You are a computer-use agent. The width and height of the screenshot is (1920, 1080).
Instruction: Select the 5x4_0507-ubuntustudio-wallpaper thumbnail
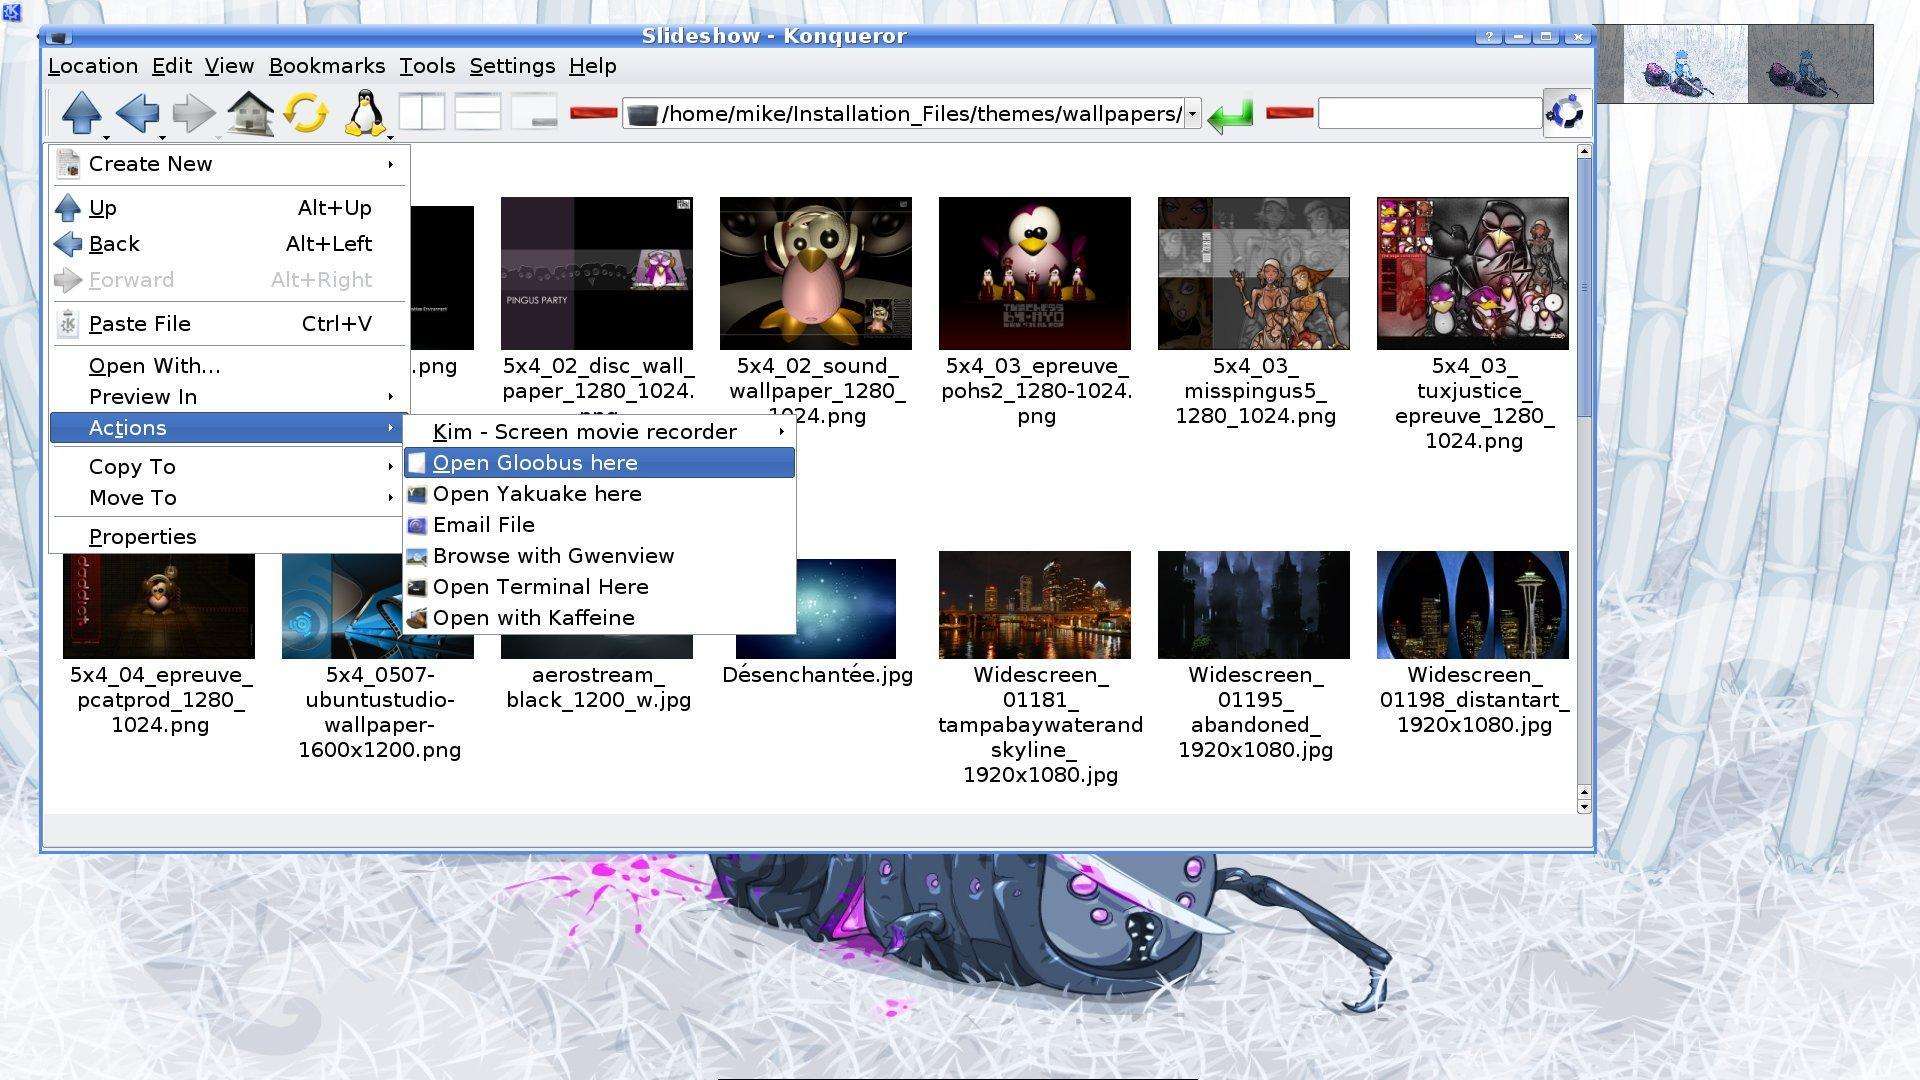click(342, 608)
